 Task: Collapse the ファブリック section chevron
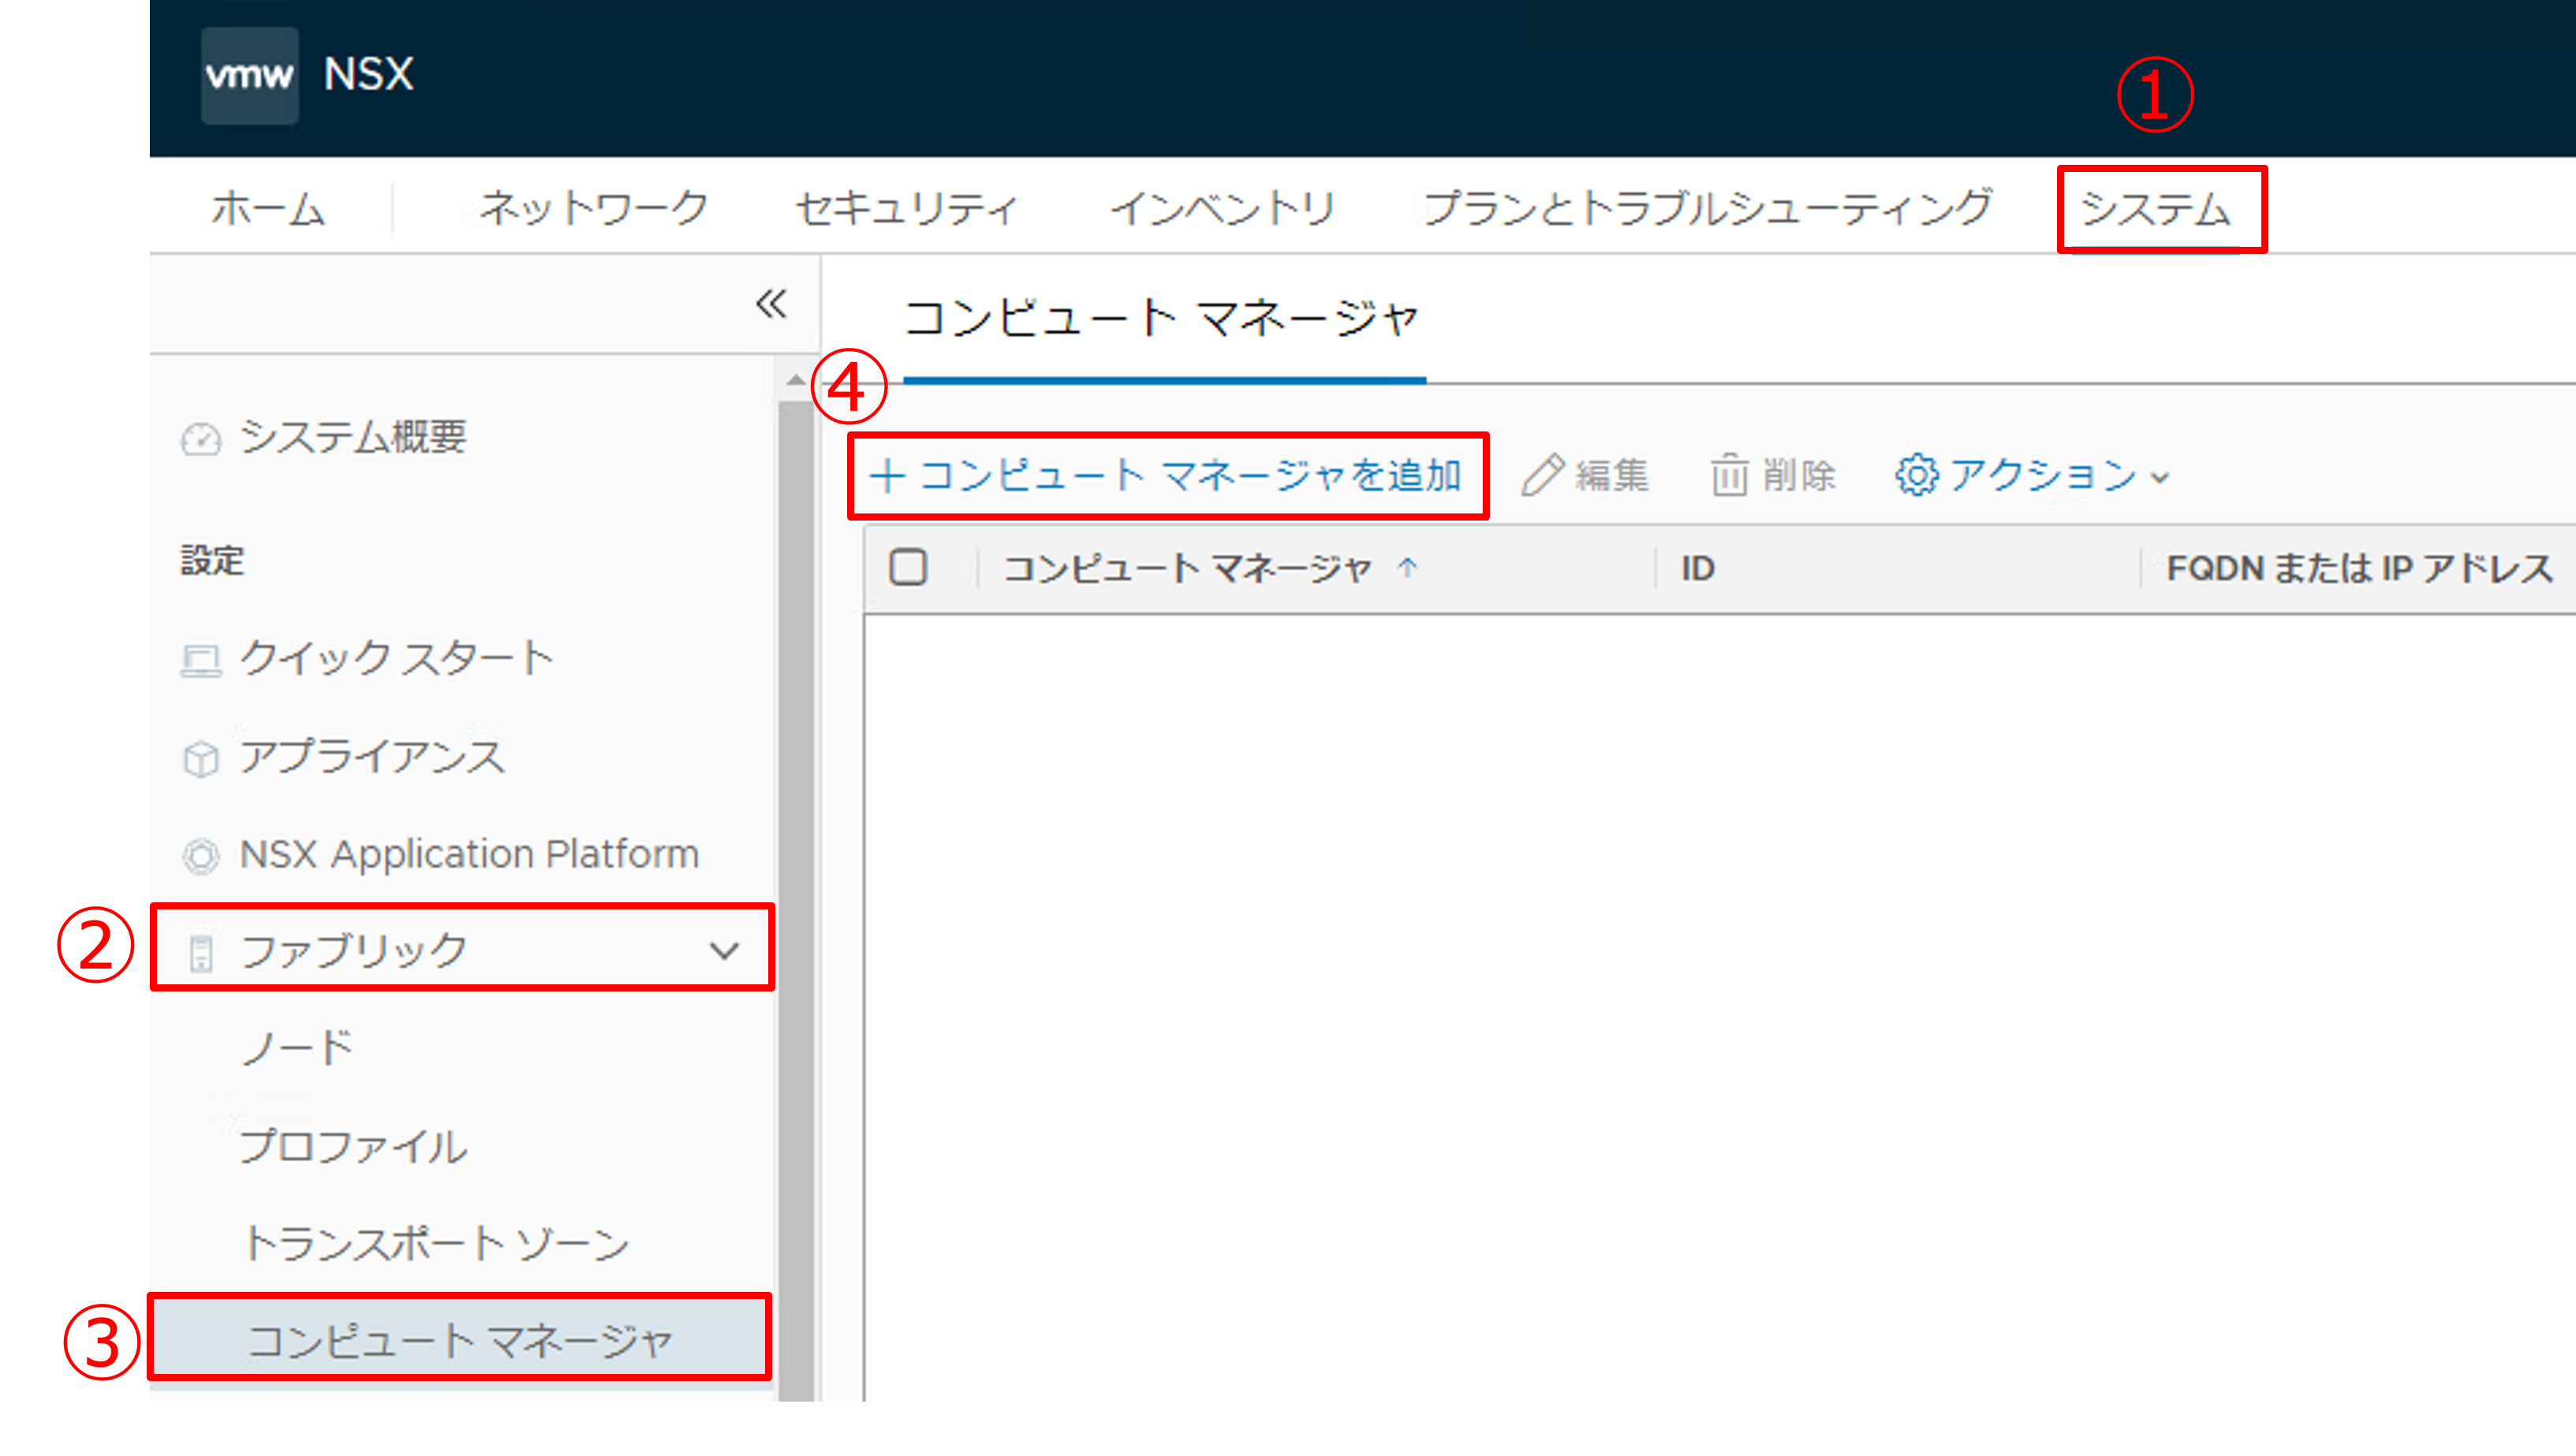[x=724, y=950]
